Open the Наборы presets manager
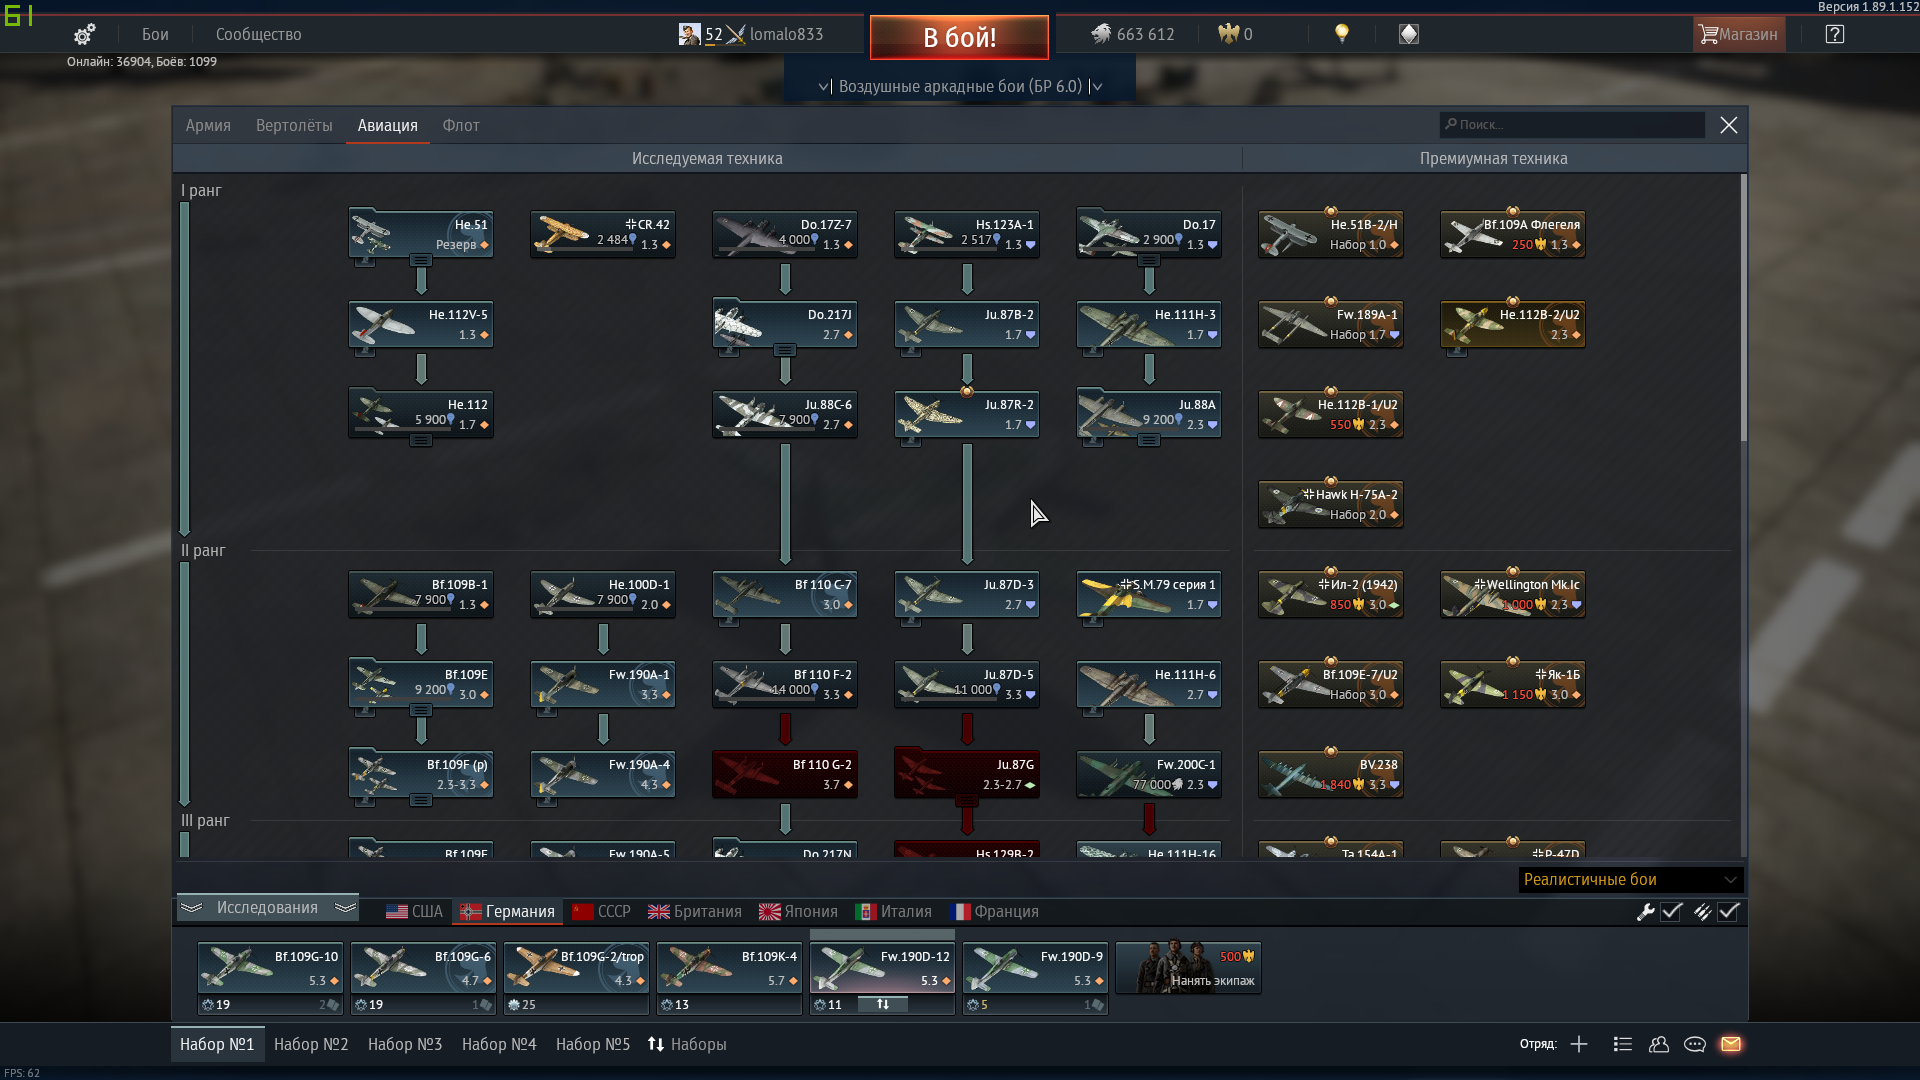 [x=687, y=1044]
